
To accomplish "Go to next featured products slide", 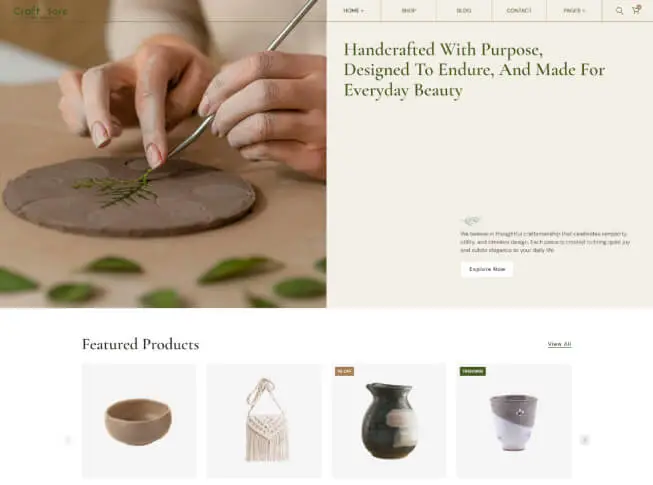I will [585, 440].
